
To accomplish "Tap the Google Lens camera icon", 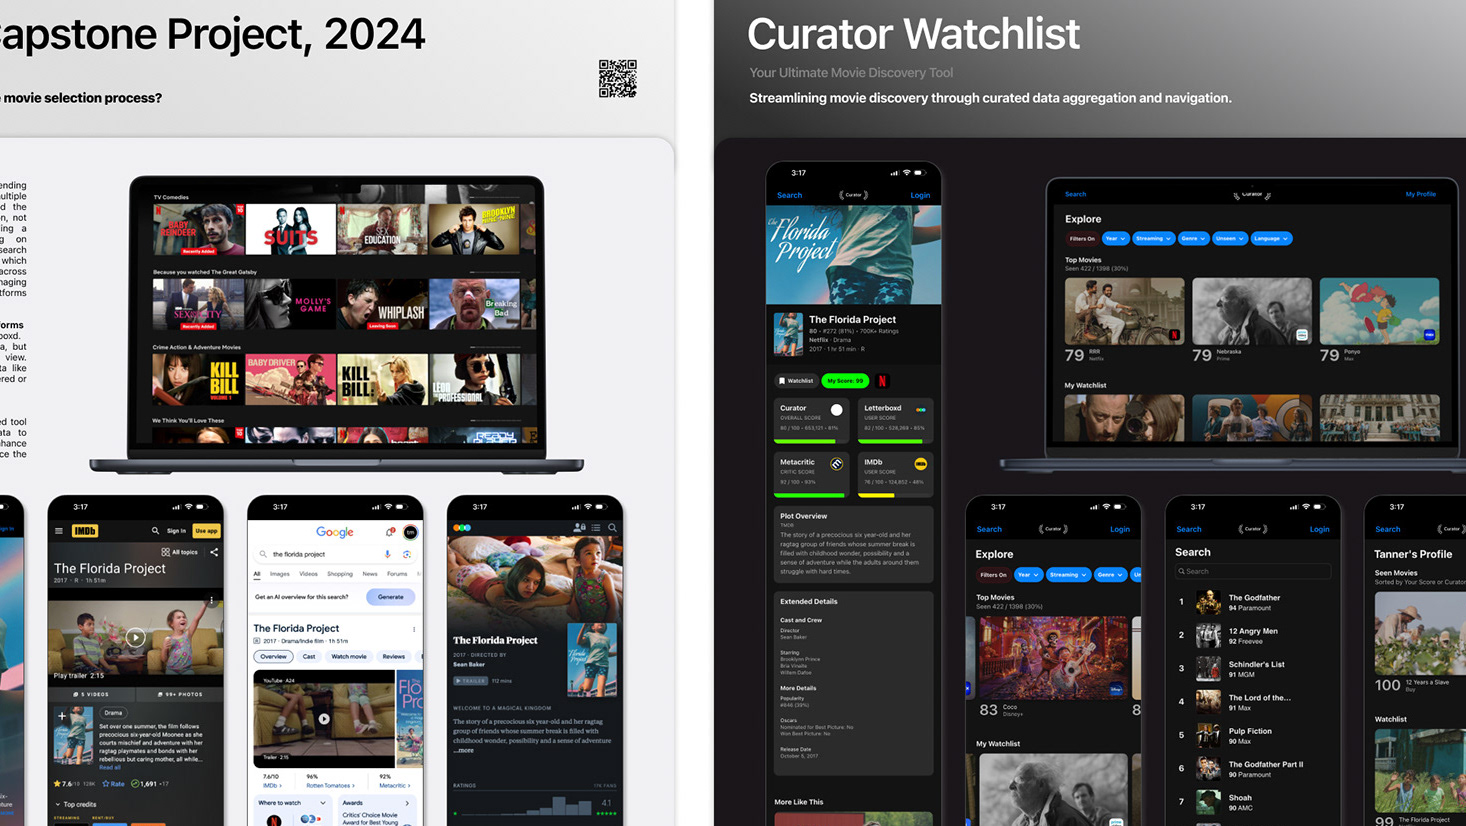I will pyautogui.click(x=406, y=554).
